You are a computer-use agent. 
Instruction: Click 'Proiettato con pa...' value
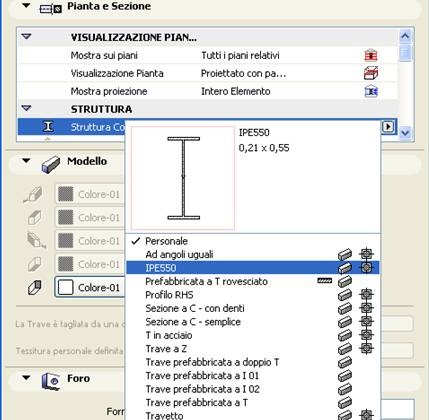(244, 73)
